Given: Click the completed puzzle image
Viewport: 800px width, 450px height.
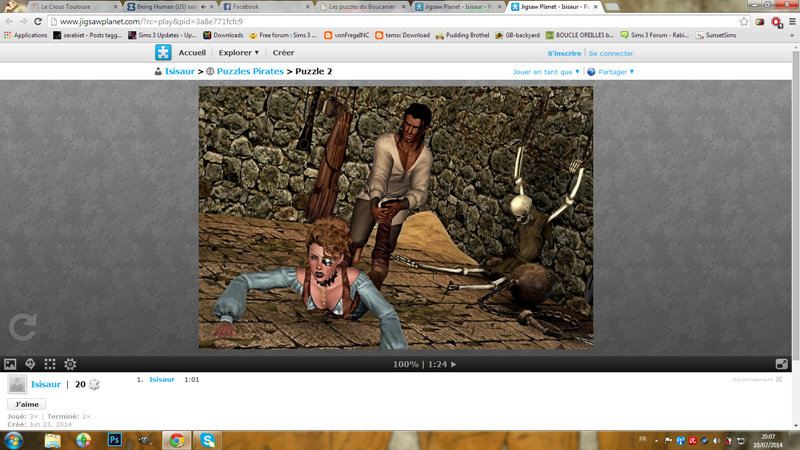Looking at the screenshot, I should pos(396,217).
